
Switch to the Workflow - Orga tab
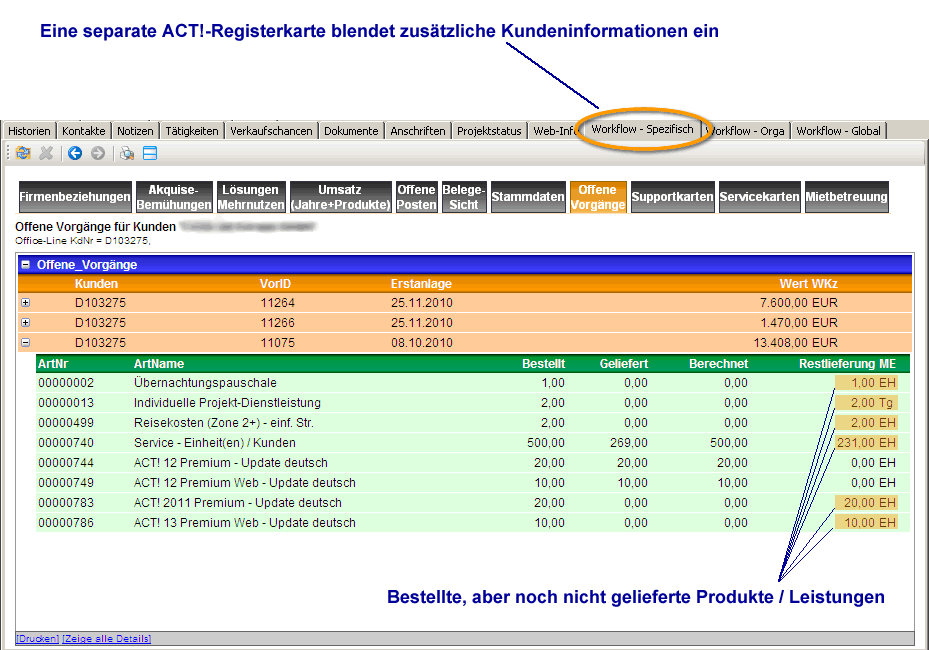(x=746, y=131)
